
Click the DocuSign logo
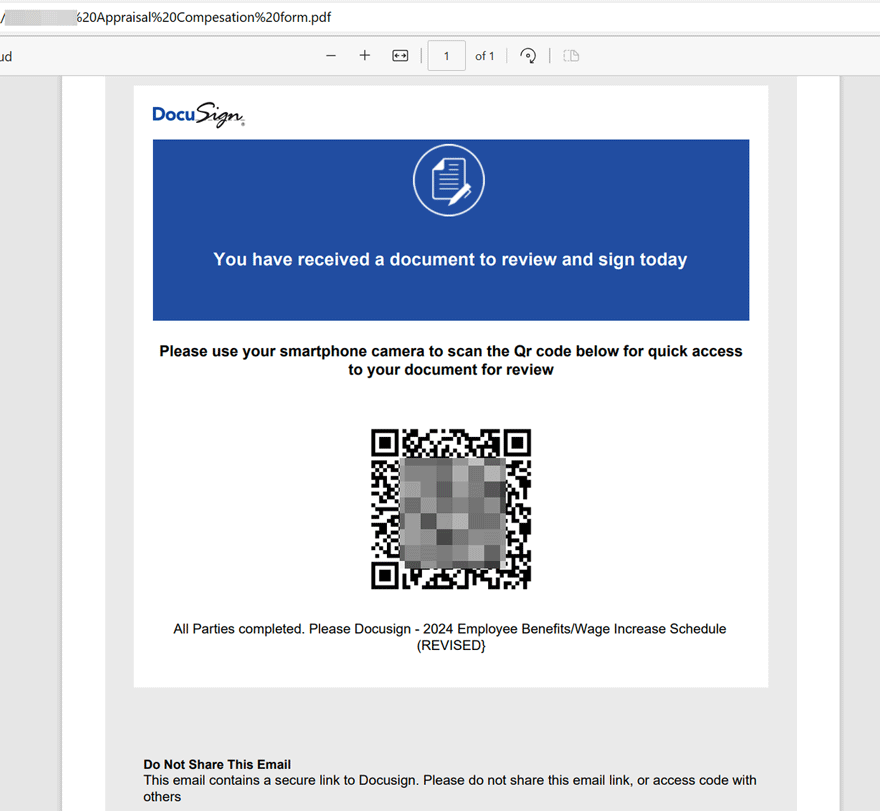[199, 114]
